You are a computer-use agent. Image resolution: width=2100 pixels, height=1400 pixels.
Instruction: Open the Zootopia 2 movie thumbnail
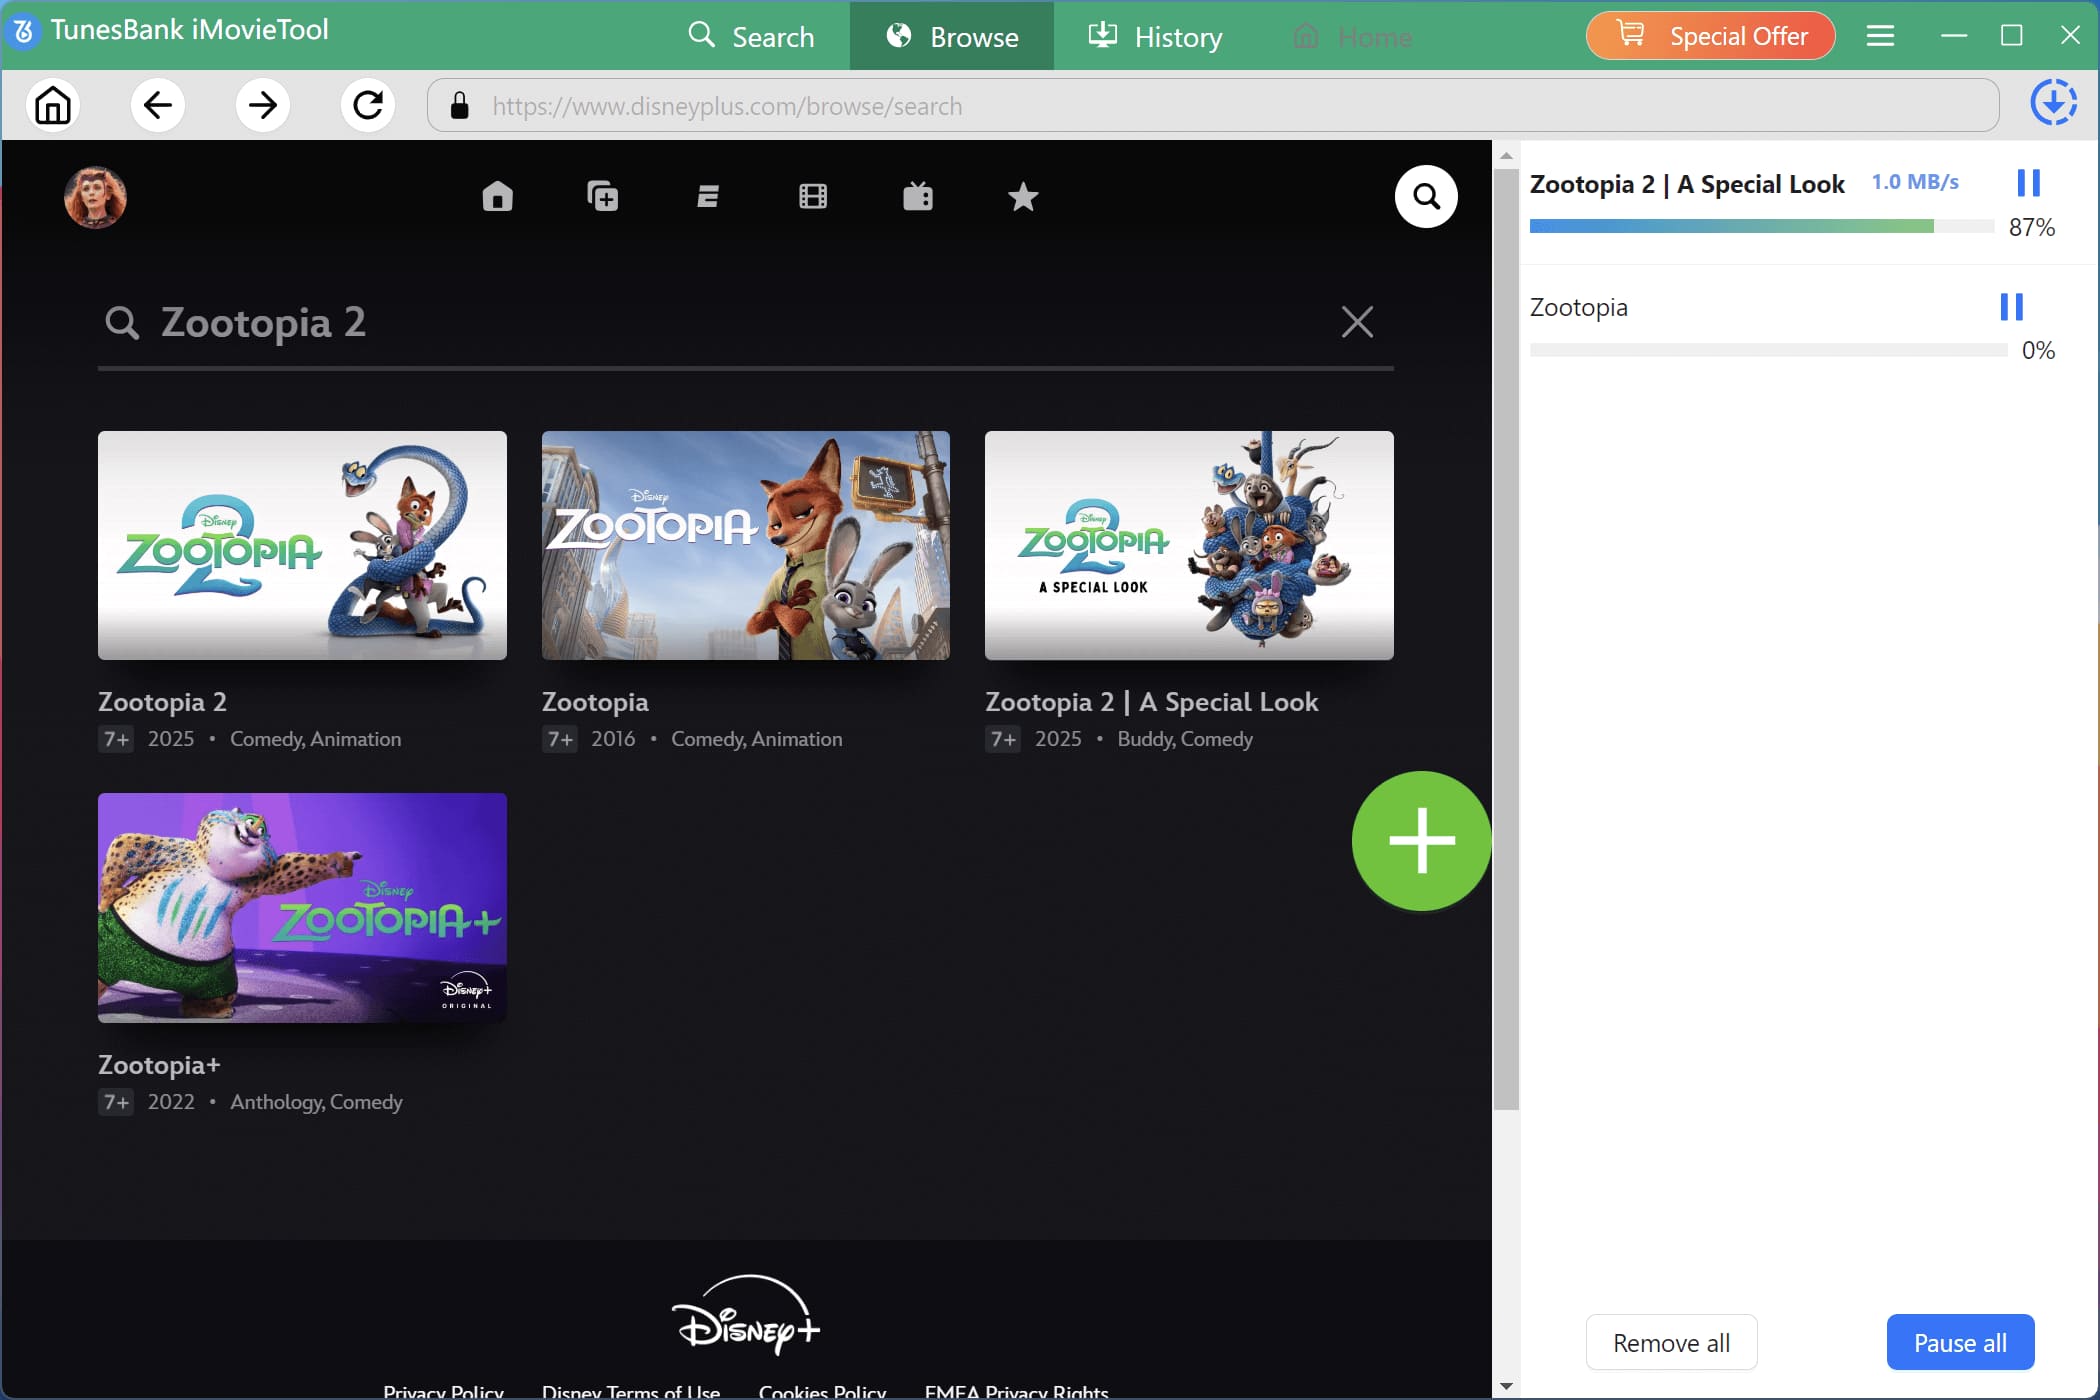click(x=302, y=546)
